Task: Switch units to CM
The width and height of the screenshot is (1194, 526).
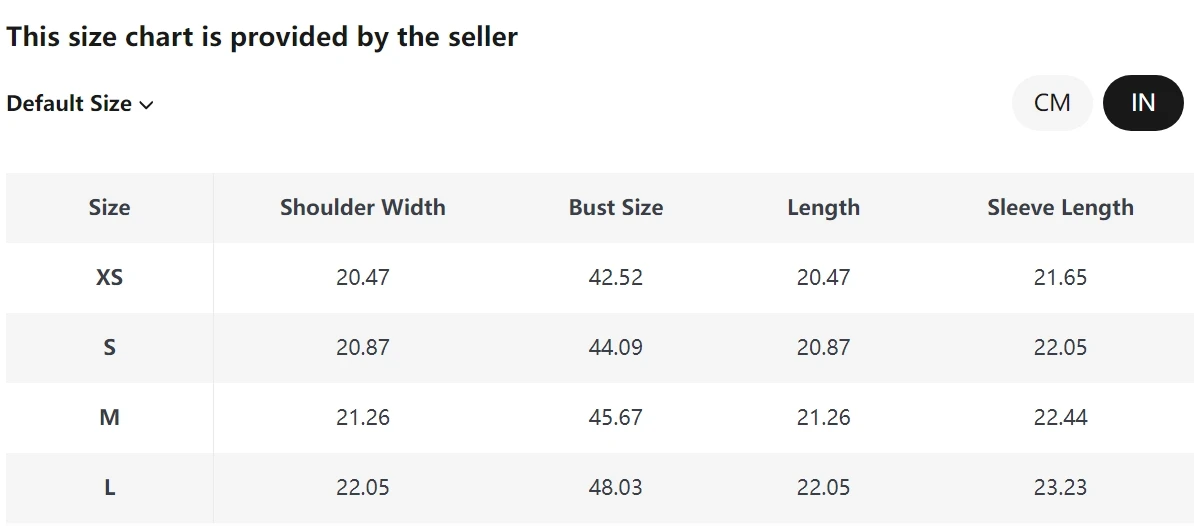Action: pyautogui.click(x=1052, y=103)
